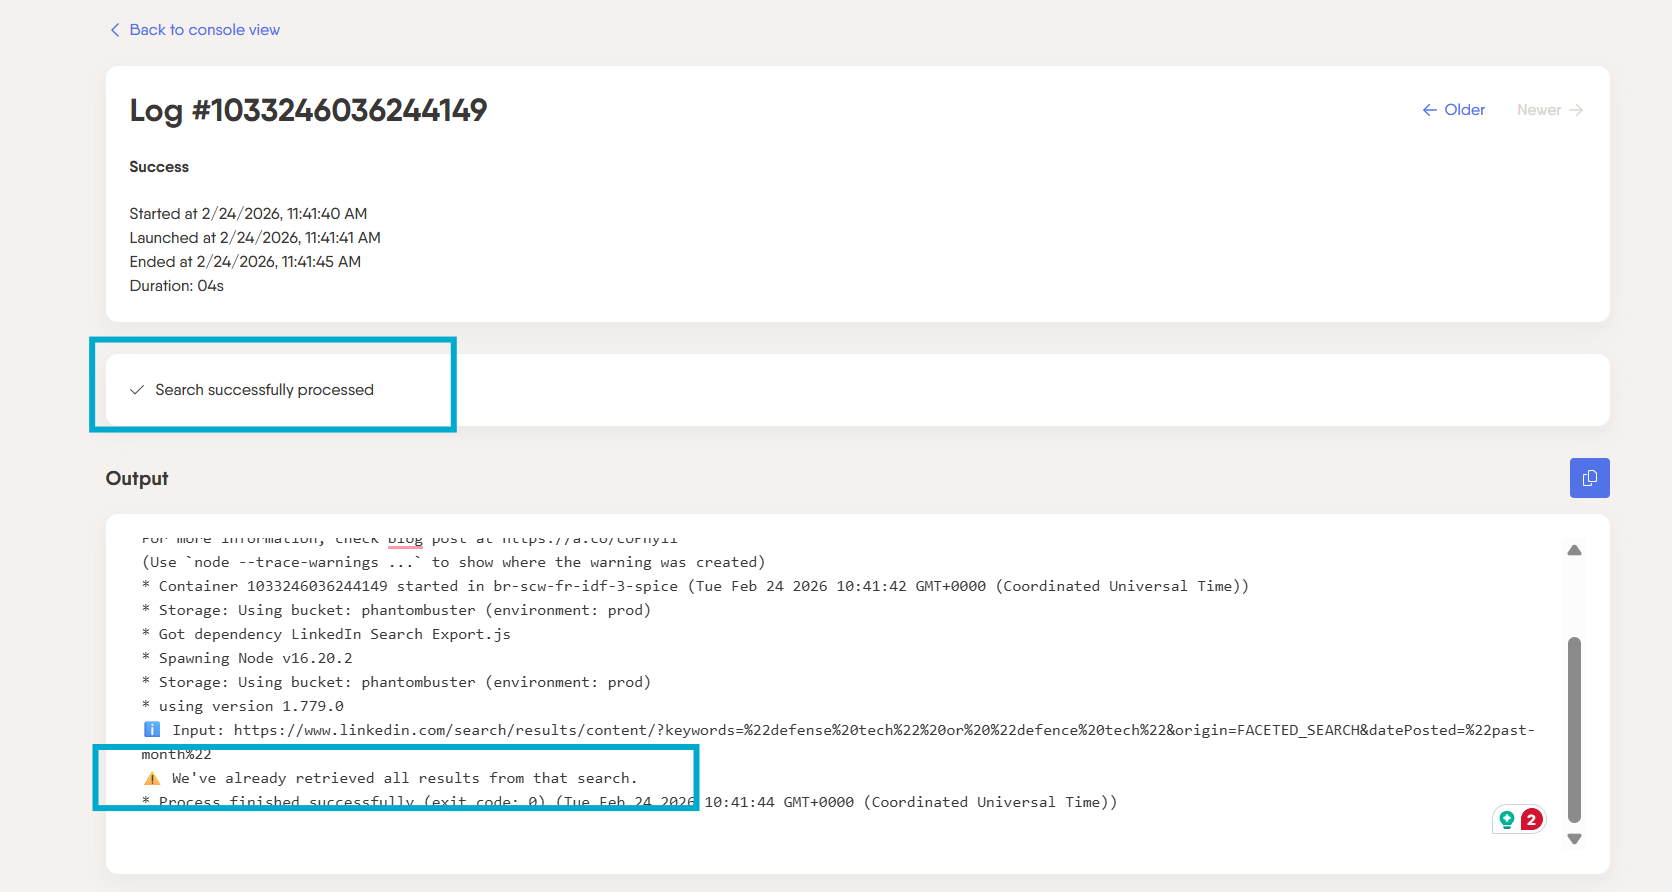Select the Ended at 11:41:45 AM line
Viewport: 1672px width, 892px height.
(245, 262)
